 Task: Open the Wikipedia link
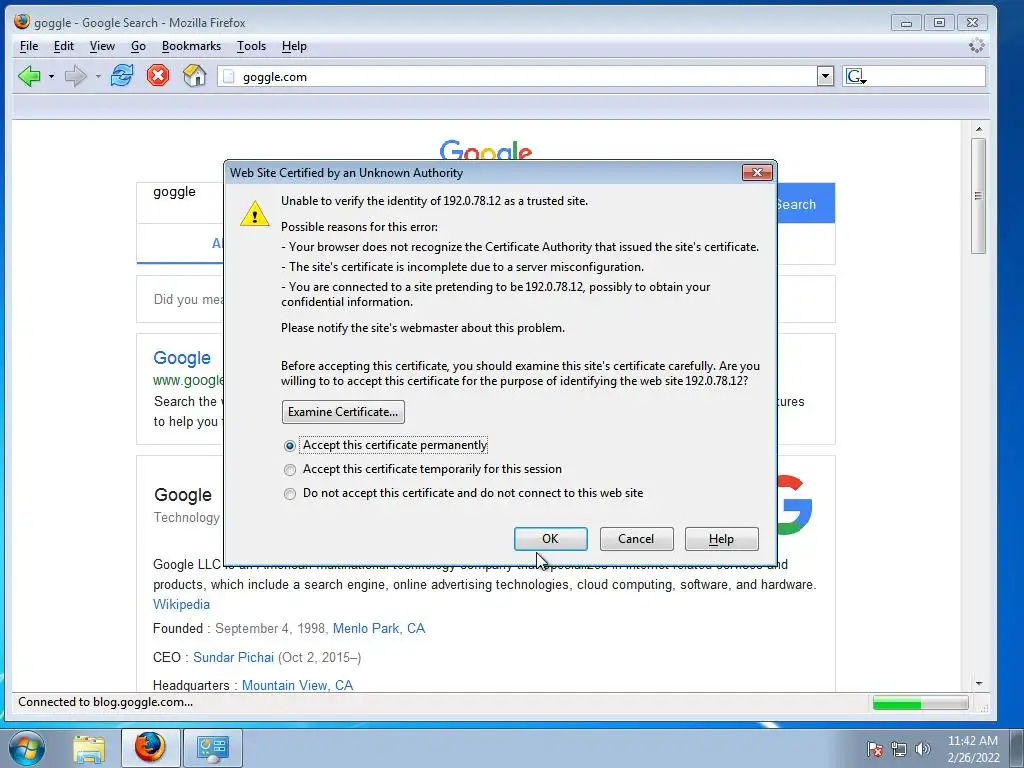(182, 604)
